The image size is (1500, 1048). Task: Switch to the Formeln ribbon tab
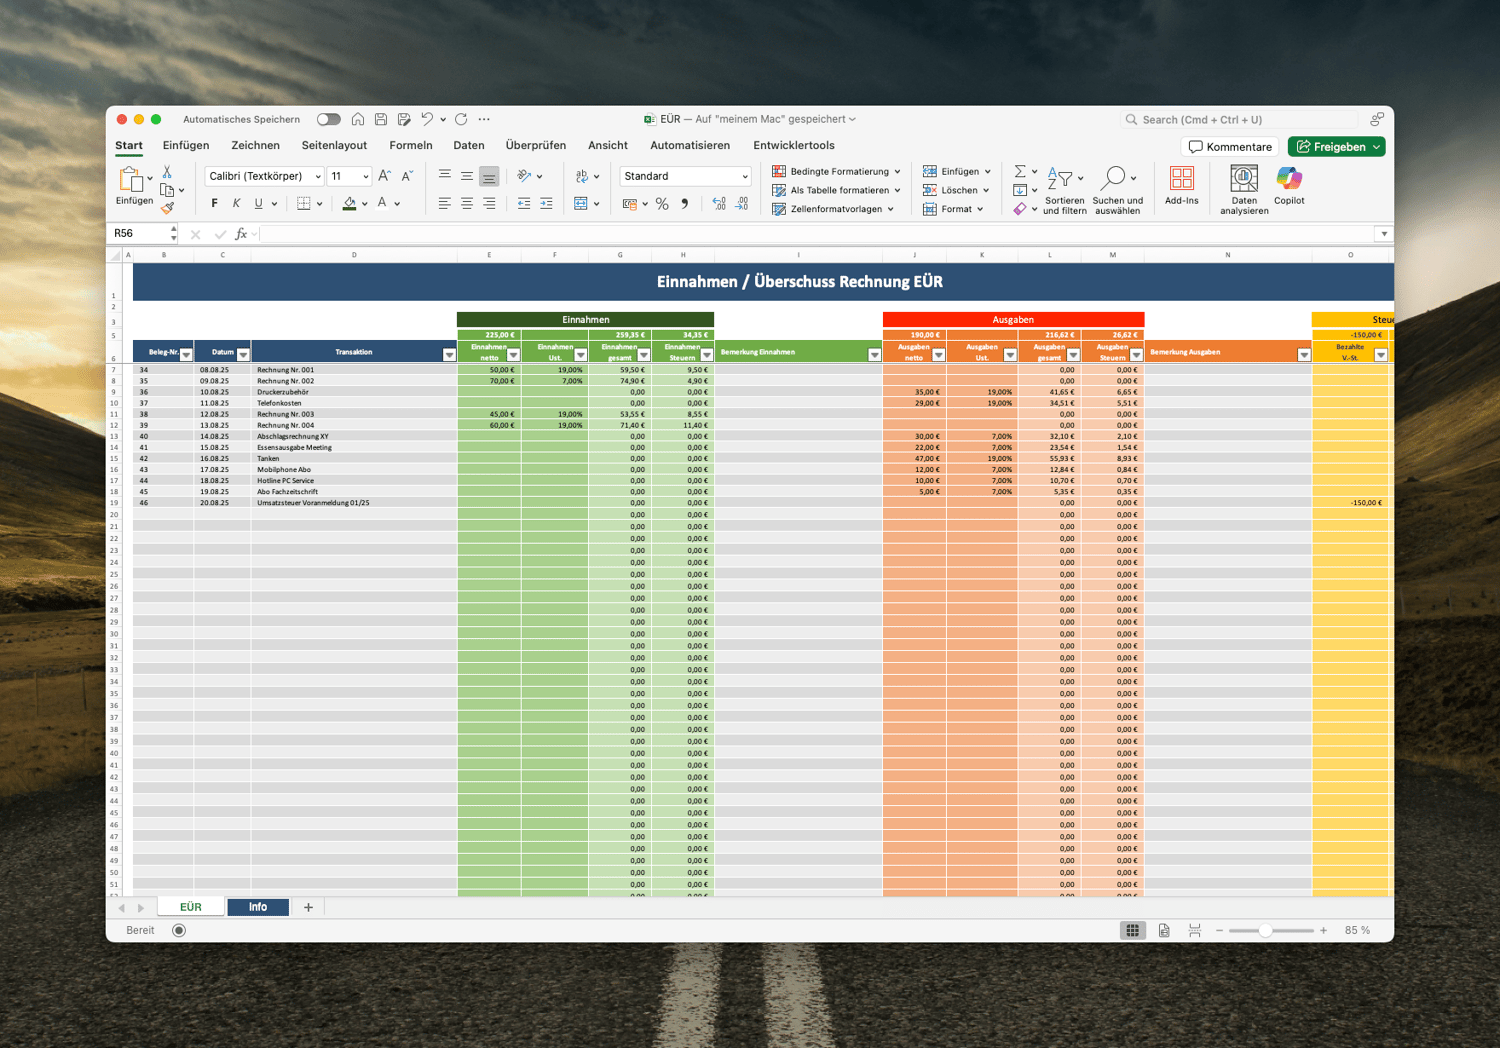pyautogui.click(x=411, y=145)
